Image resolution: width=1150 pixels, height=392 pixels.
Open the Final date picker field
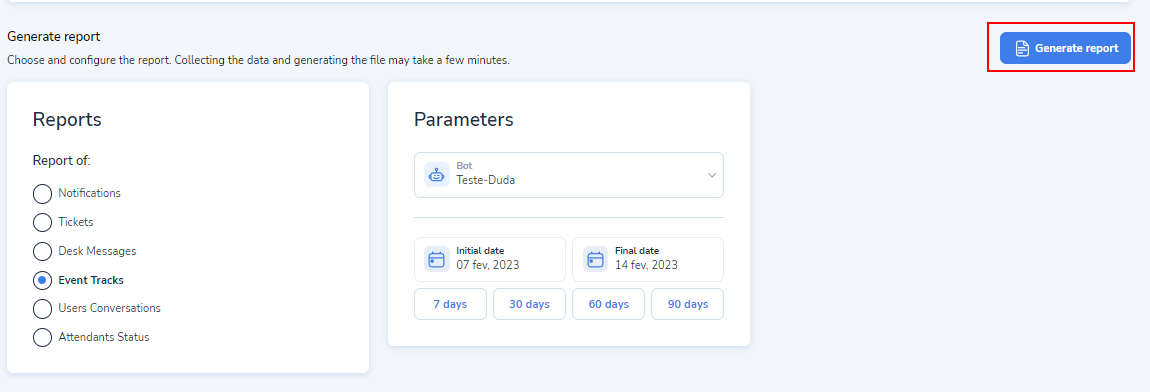coord(648,259)
